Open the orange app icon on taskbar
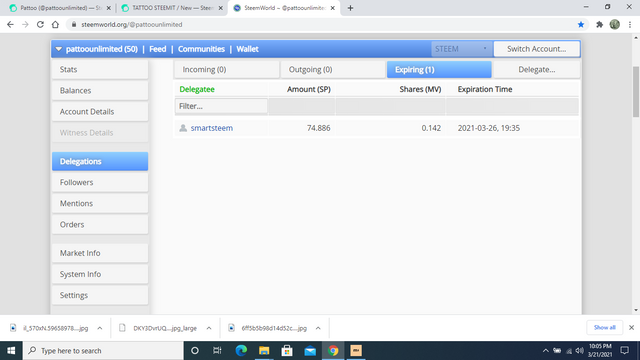Screen dimensions: 640x360 (x=356, y=351)
